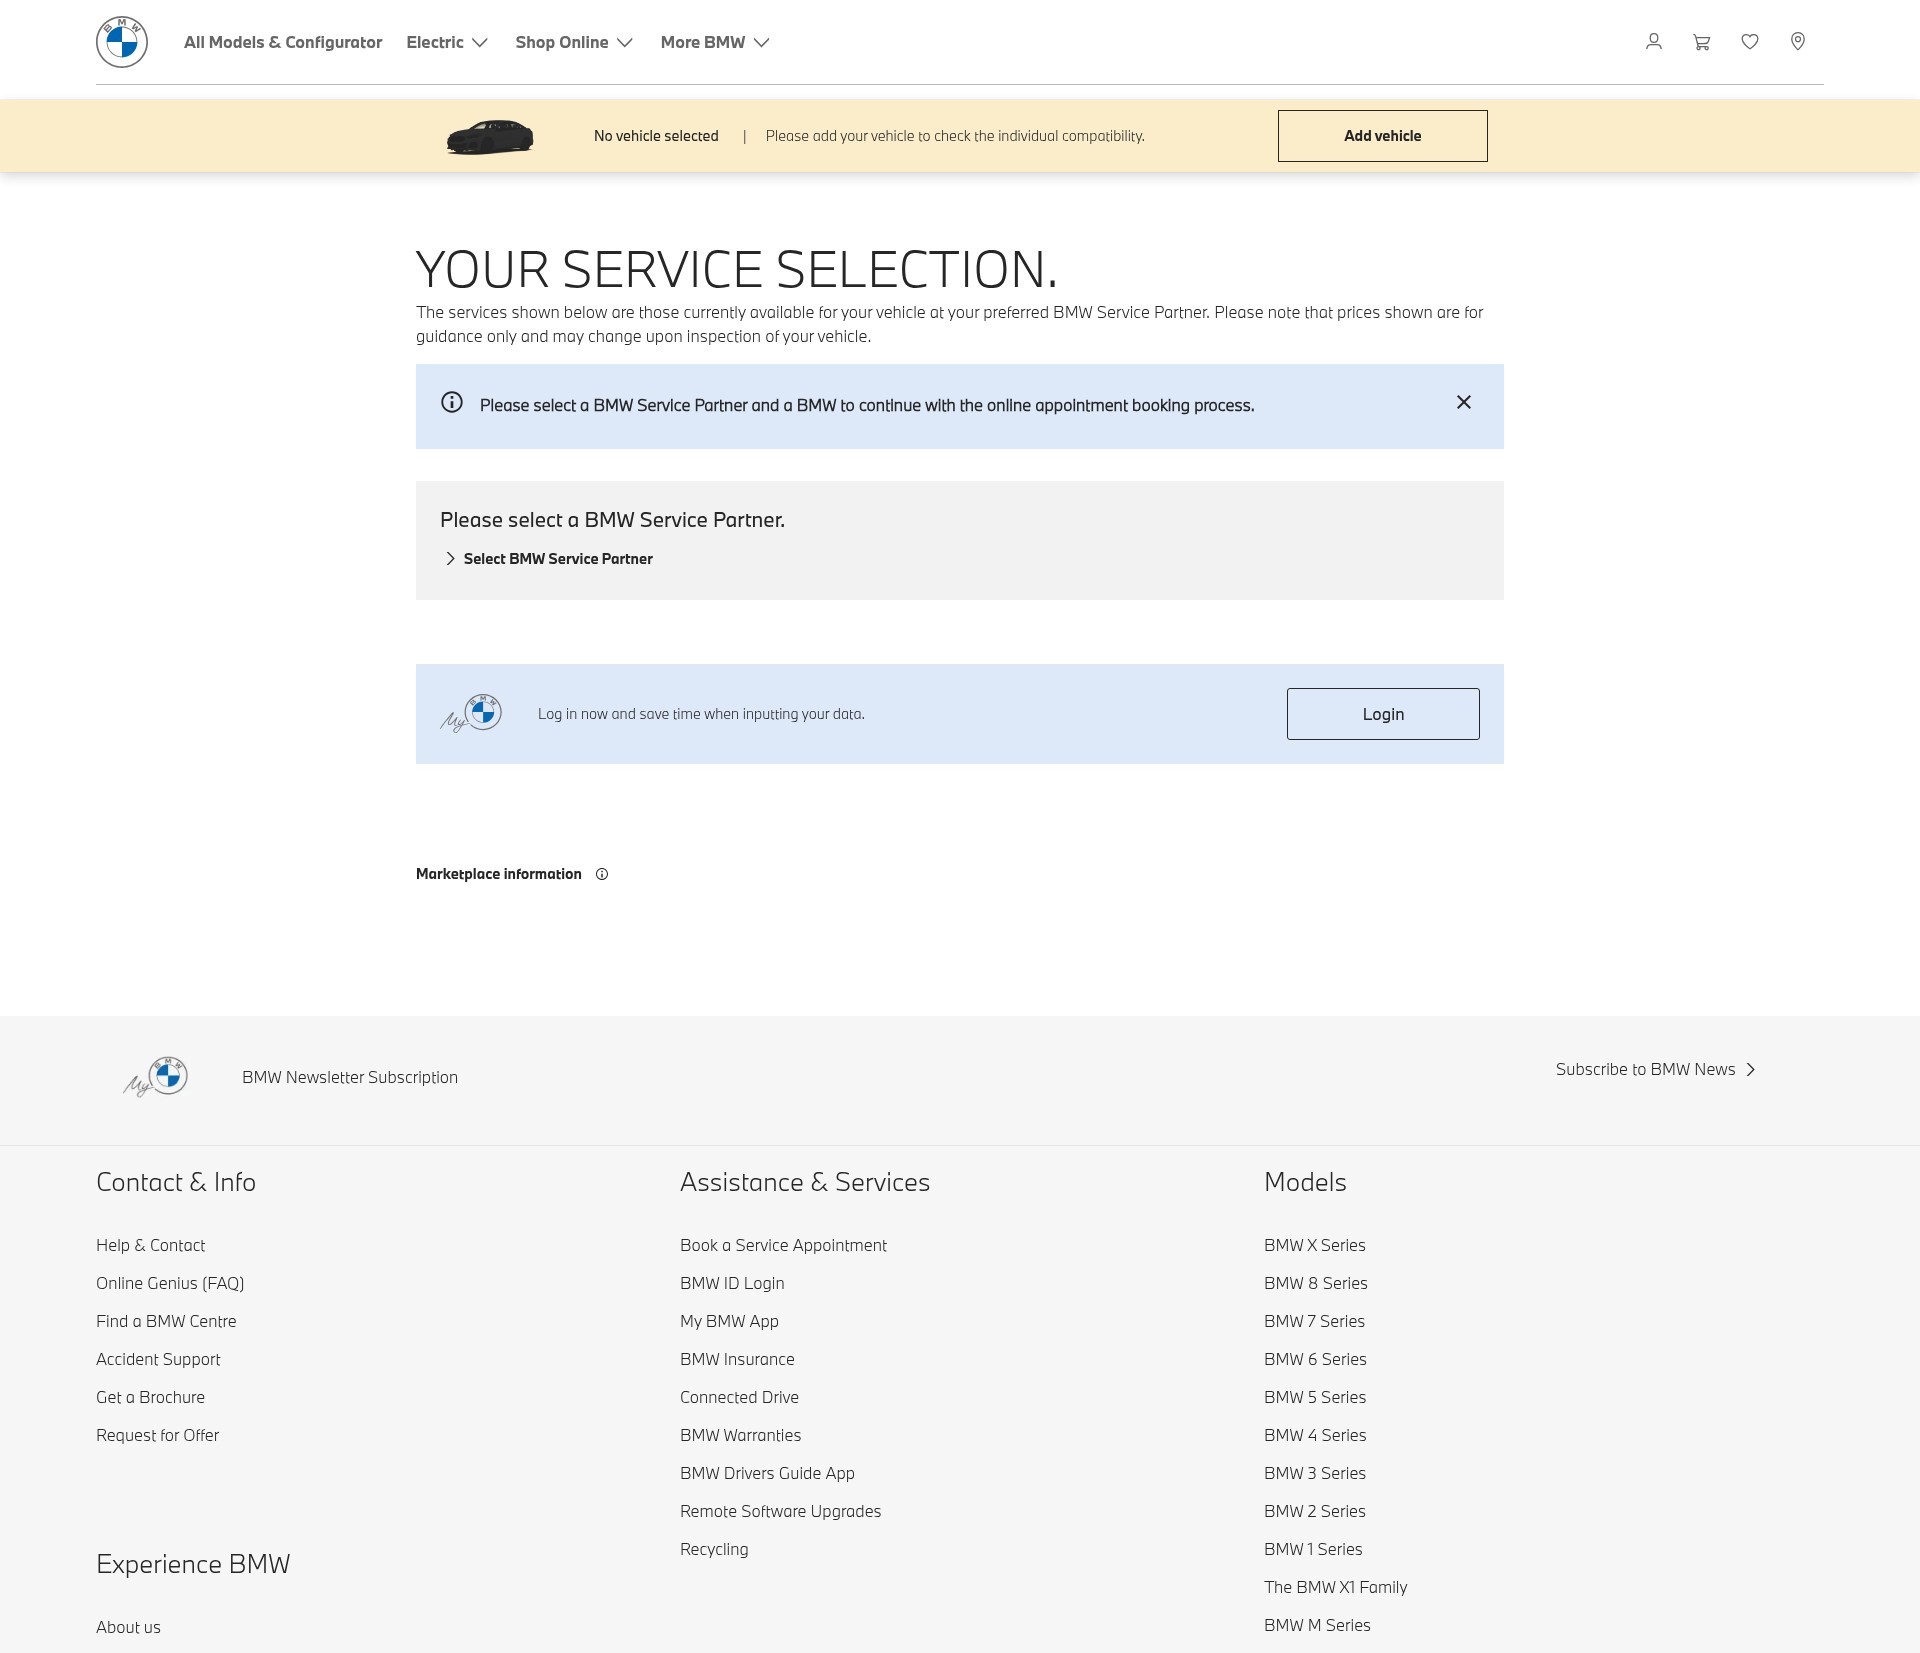
Task: Open Connected Drive link
Action: tap(739, 1398)
